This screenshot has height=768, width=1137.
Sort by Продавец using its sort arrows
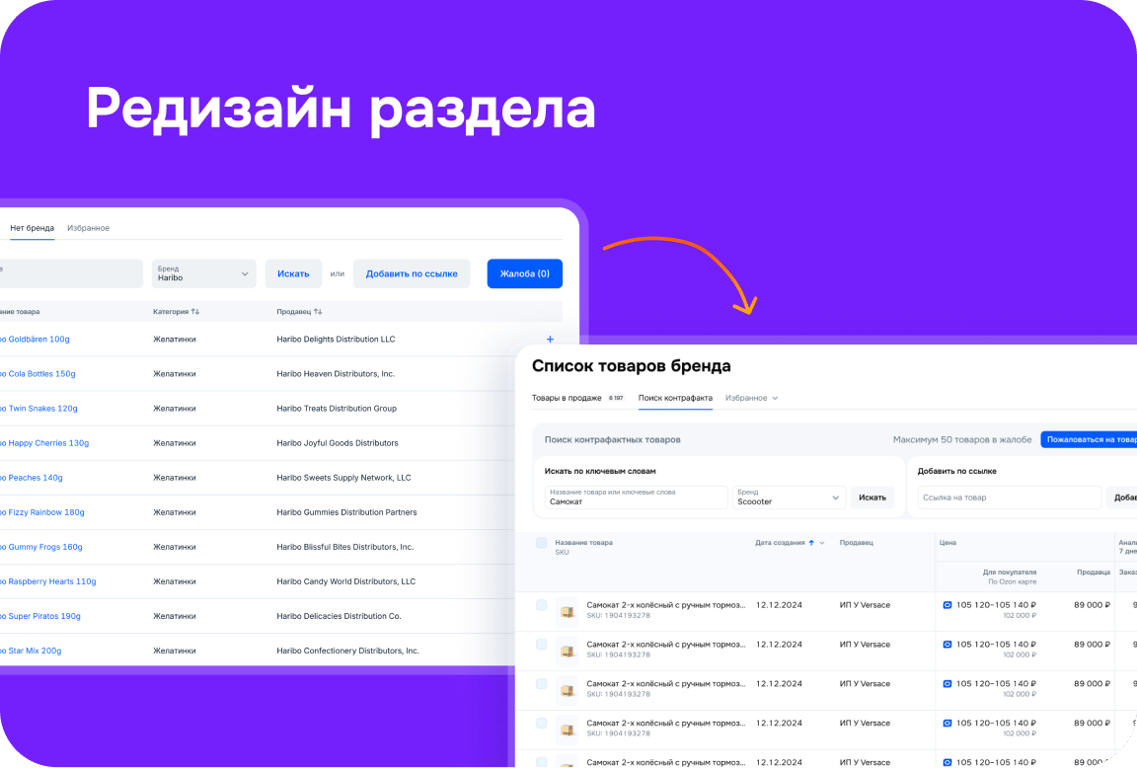318,312
